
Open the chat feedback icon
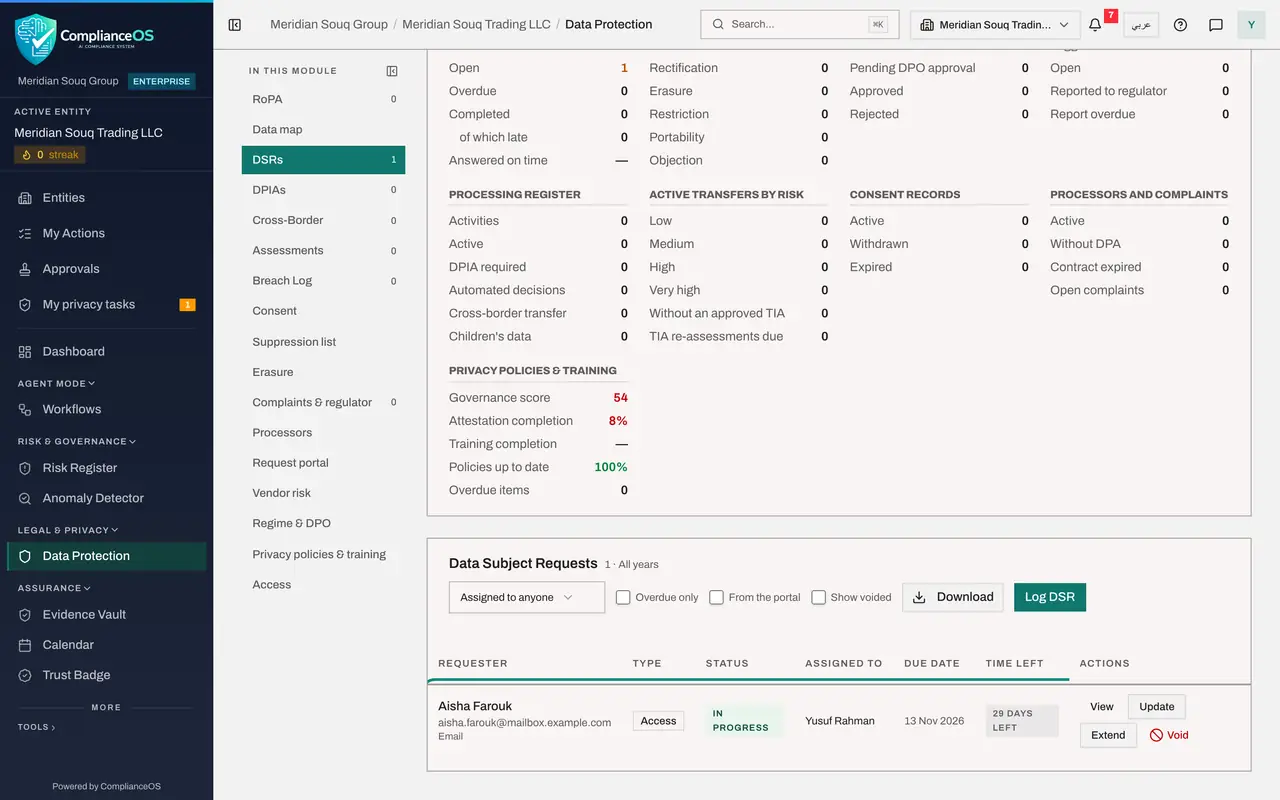tap(1216, 25)
